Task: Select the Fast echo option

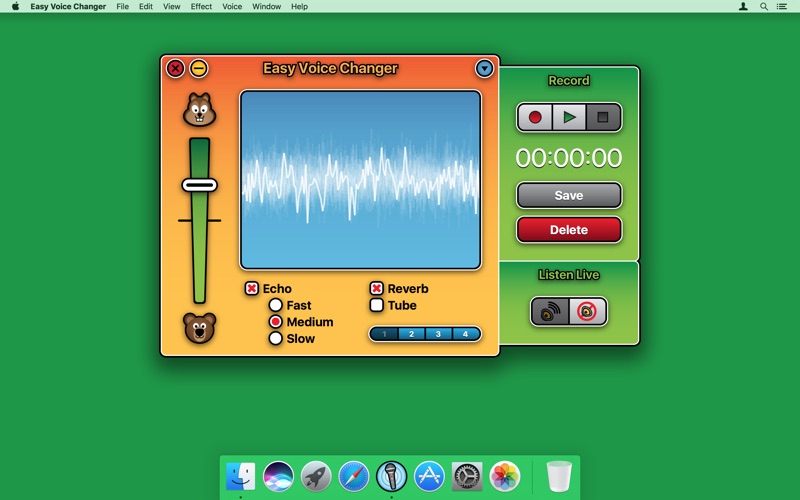Action: point(276,305)
